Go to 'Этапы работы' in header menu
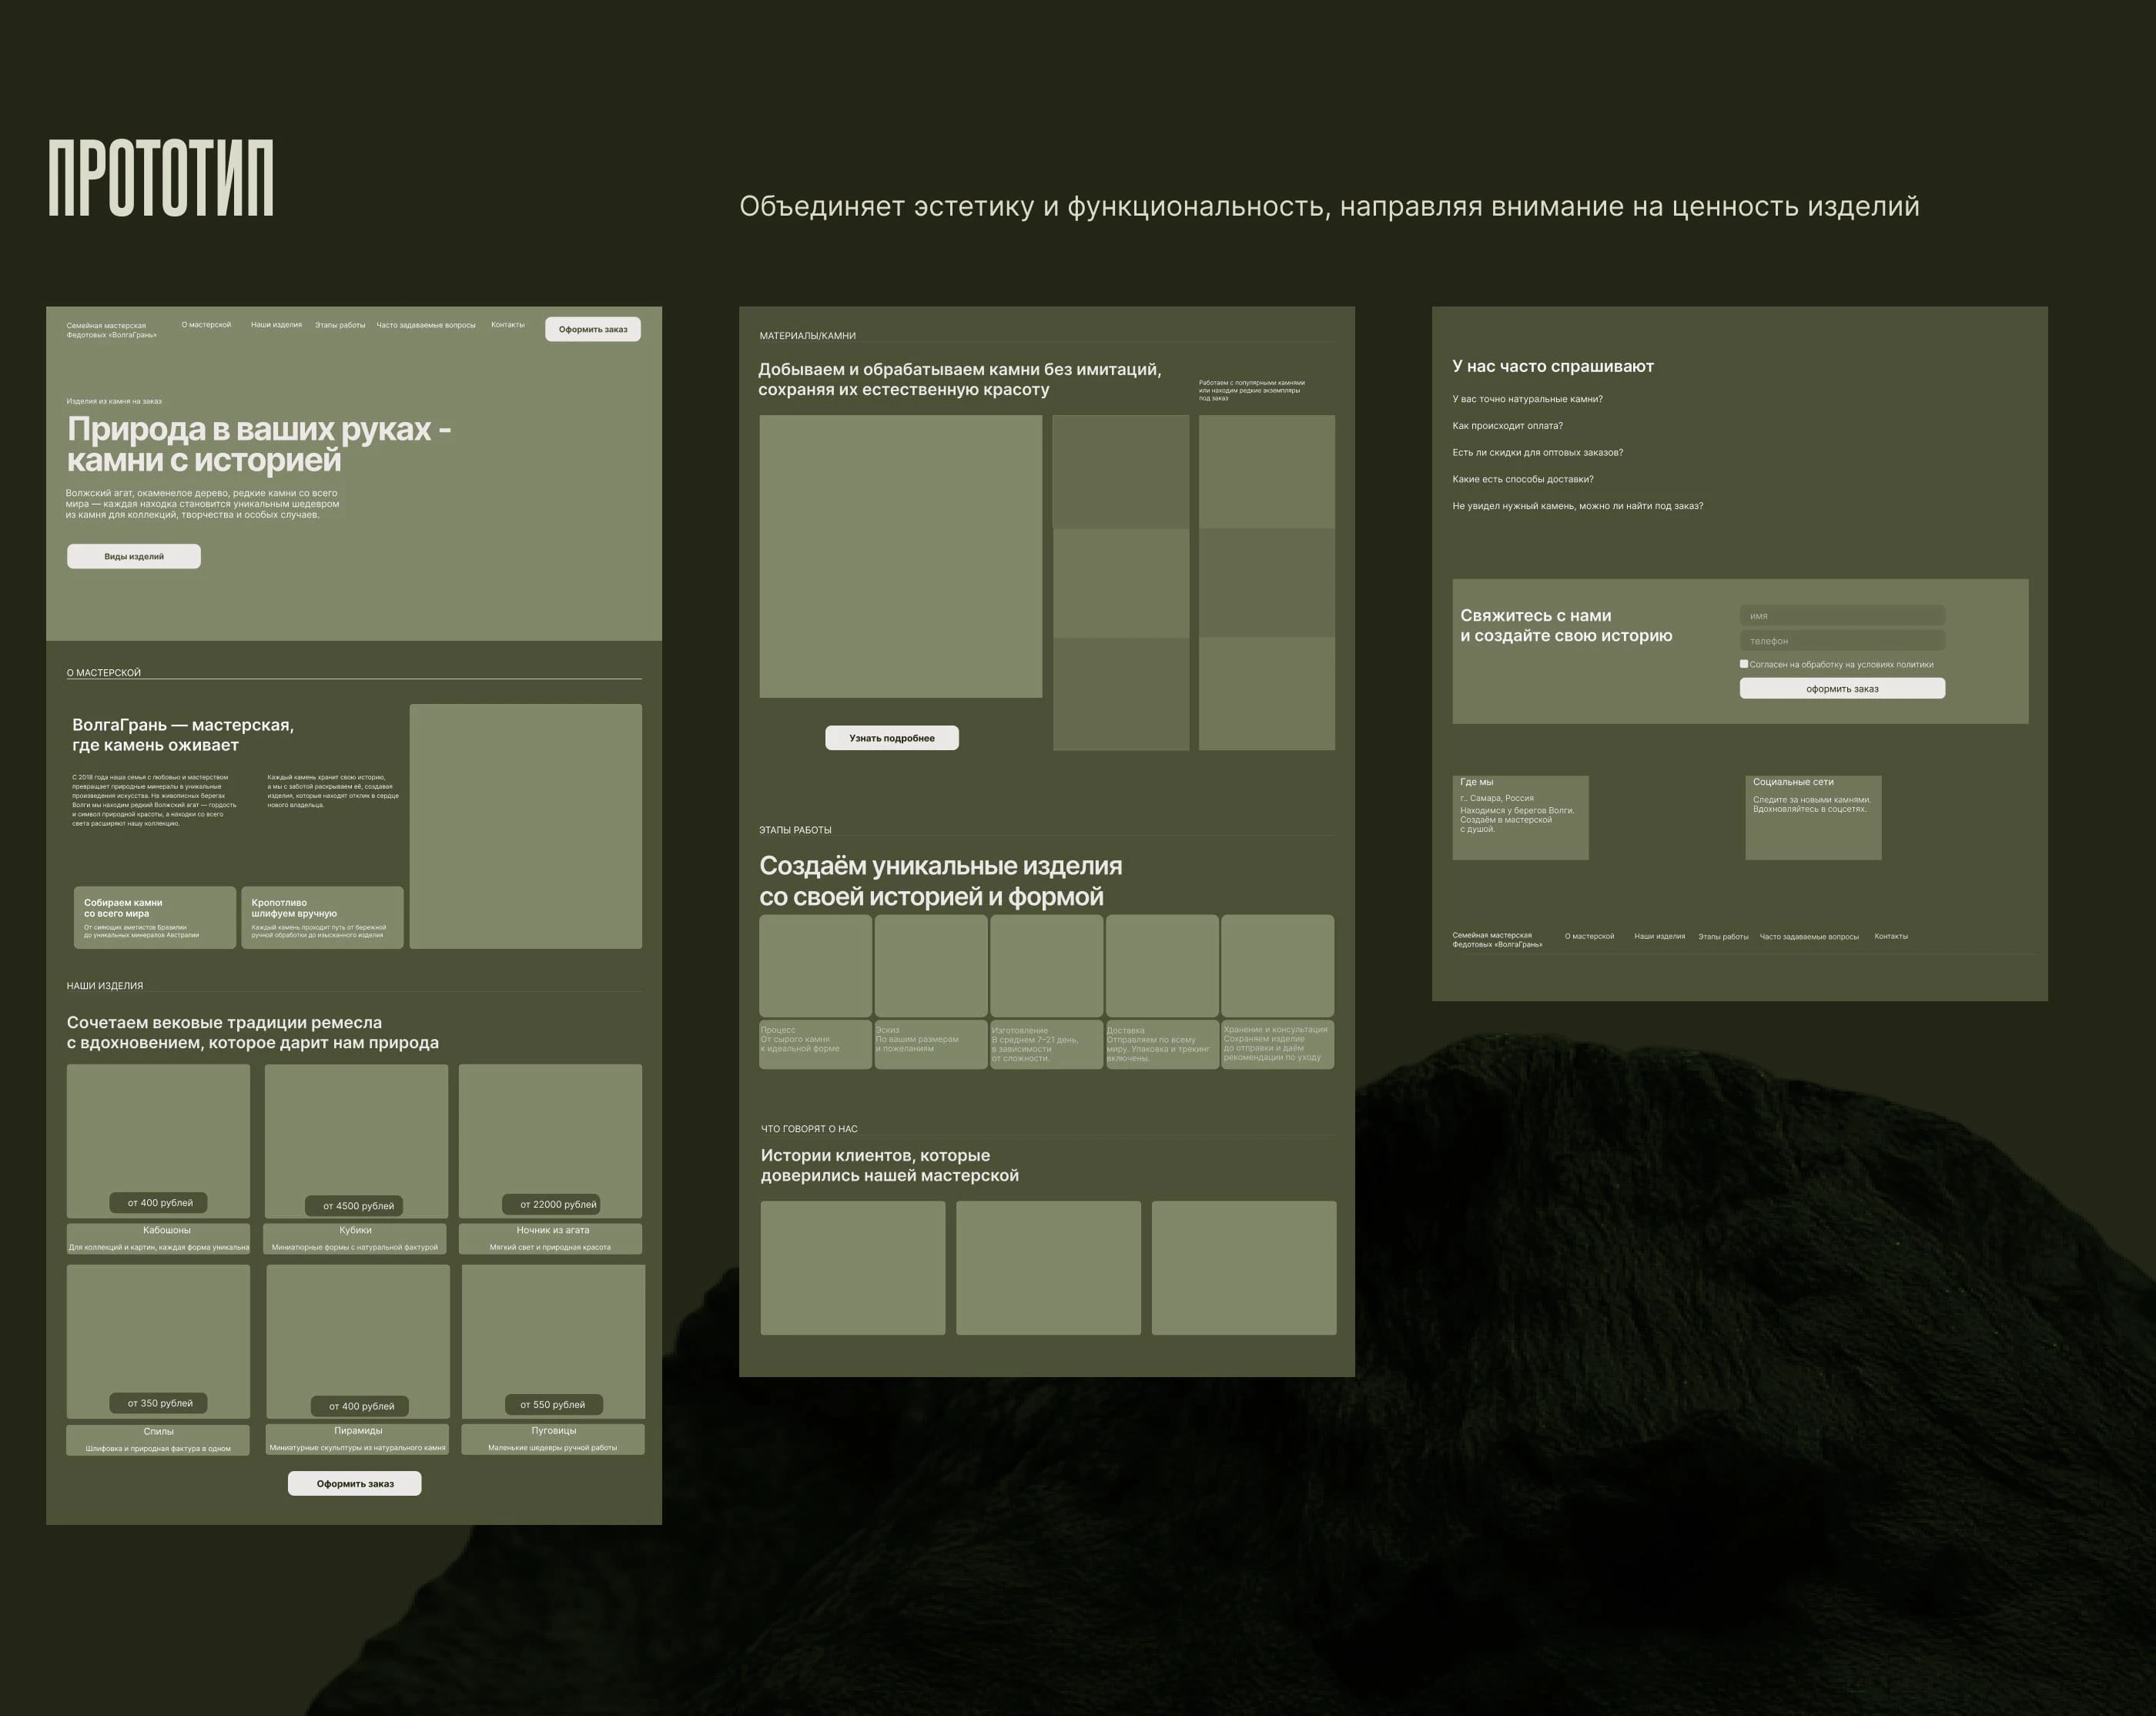 340,325
